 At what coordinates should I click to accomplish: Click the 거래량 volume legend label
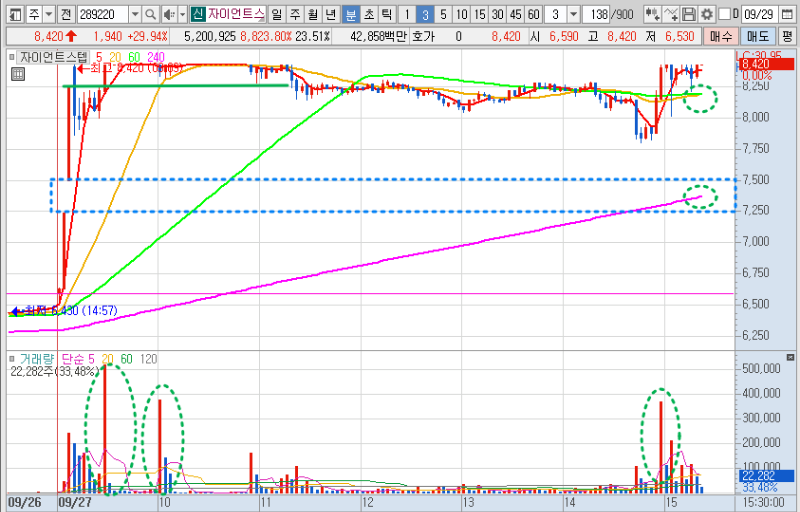(37, 359)
